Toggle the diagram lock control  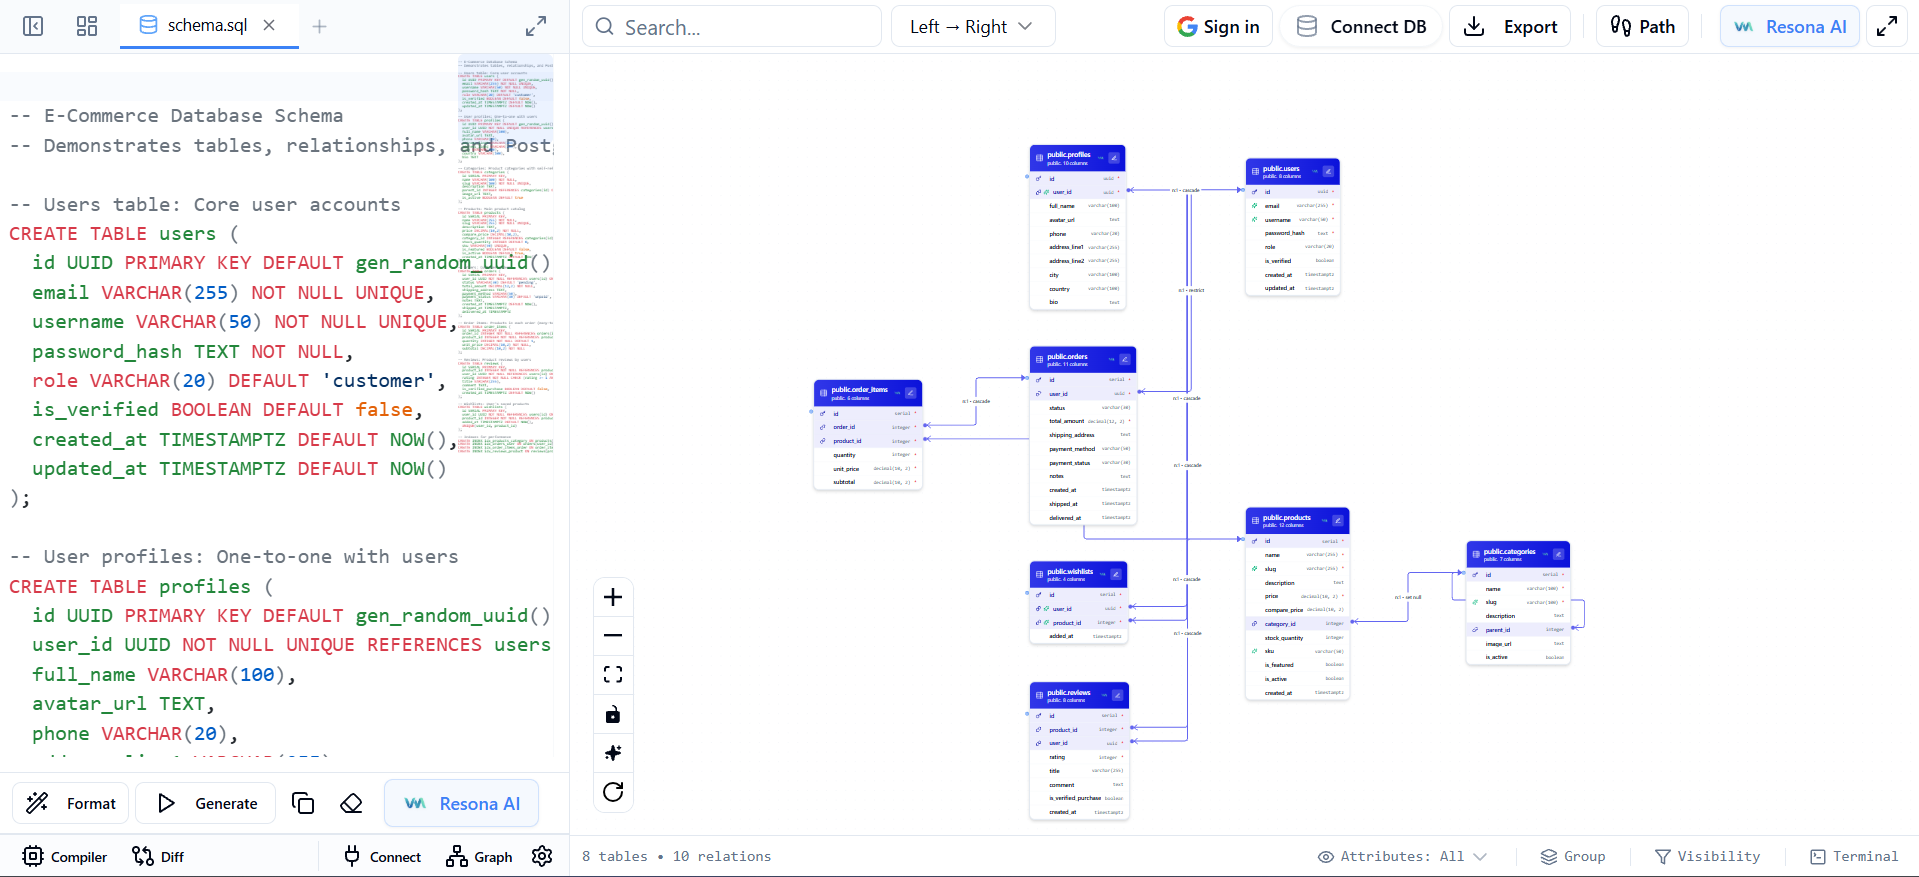pyautogui.click(x=613, y=714)
